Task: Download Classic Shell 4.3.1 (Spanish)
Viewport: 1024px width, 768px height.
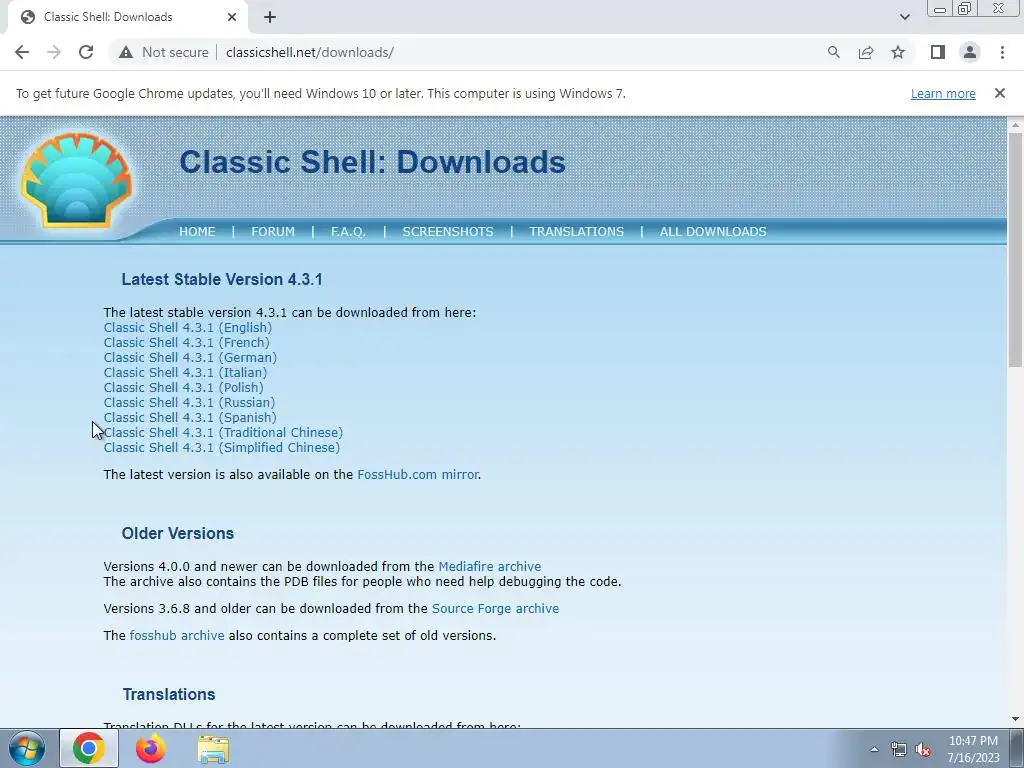Action: coord(190,418)
